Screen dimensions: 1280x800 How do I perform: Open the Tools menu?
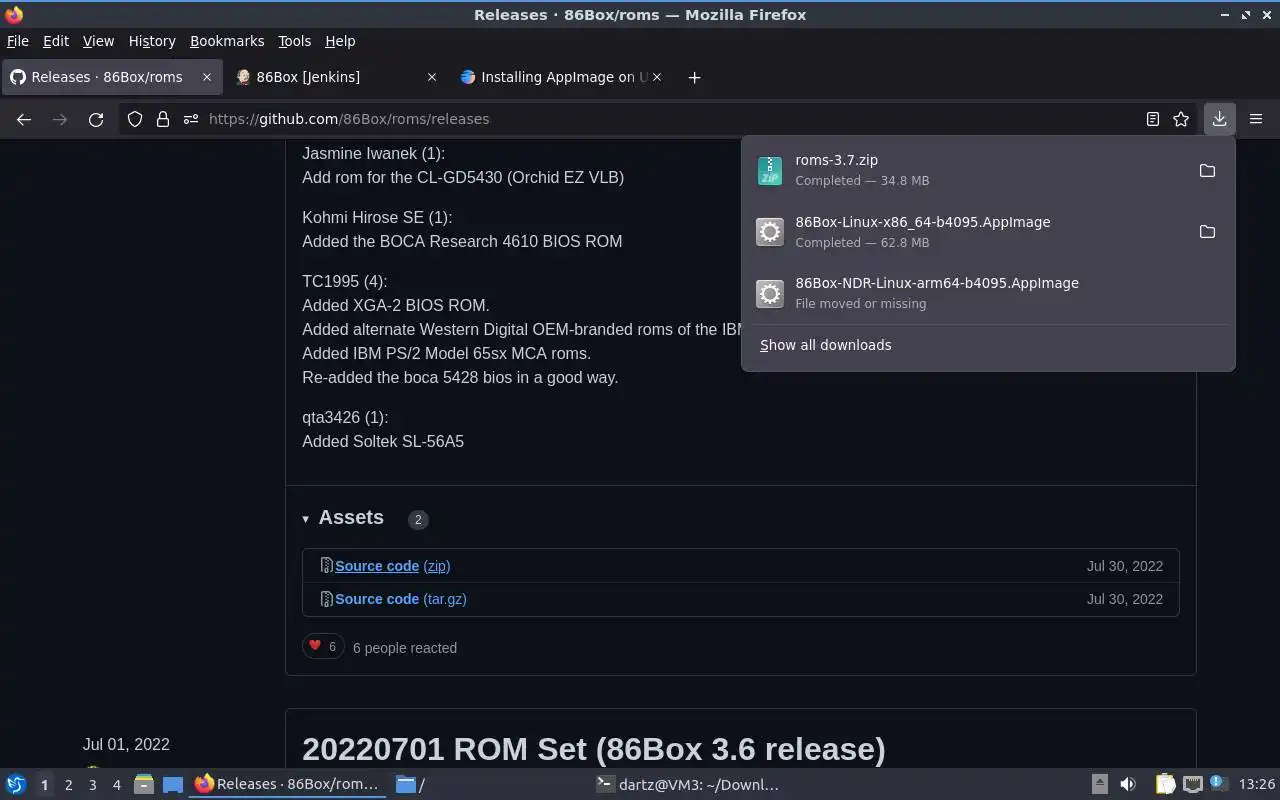point(295,41)
